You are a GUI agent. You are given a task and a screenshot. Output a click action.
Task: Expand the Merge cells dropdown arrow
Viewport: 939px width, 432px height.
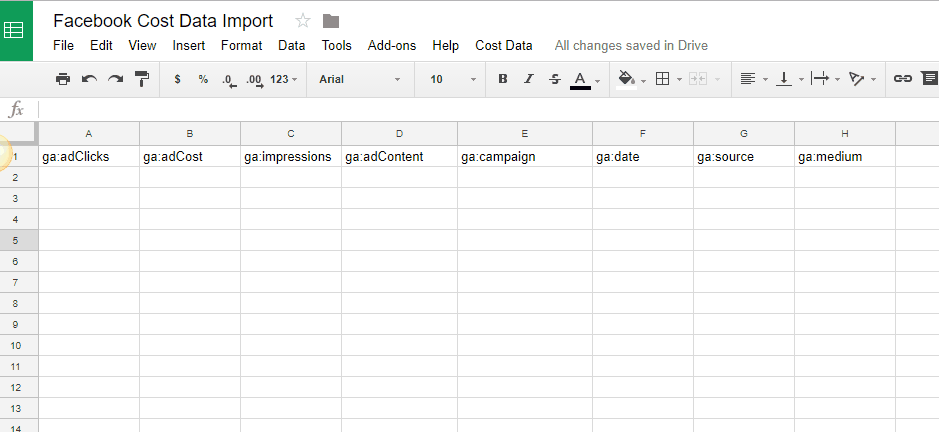(717, 80)
